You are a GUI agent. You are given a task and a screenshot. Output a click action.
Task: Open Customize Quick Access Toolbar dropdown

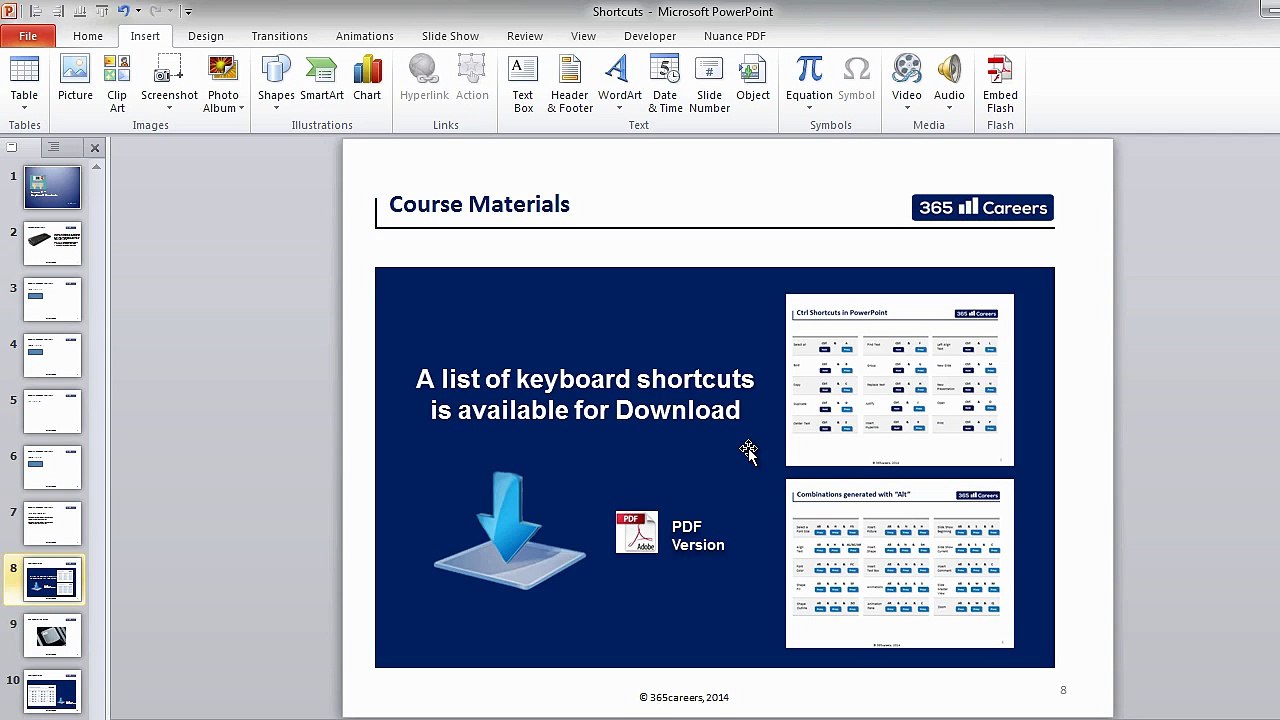point(188,12)
